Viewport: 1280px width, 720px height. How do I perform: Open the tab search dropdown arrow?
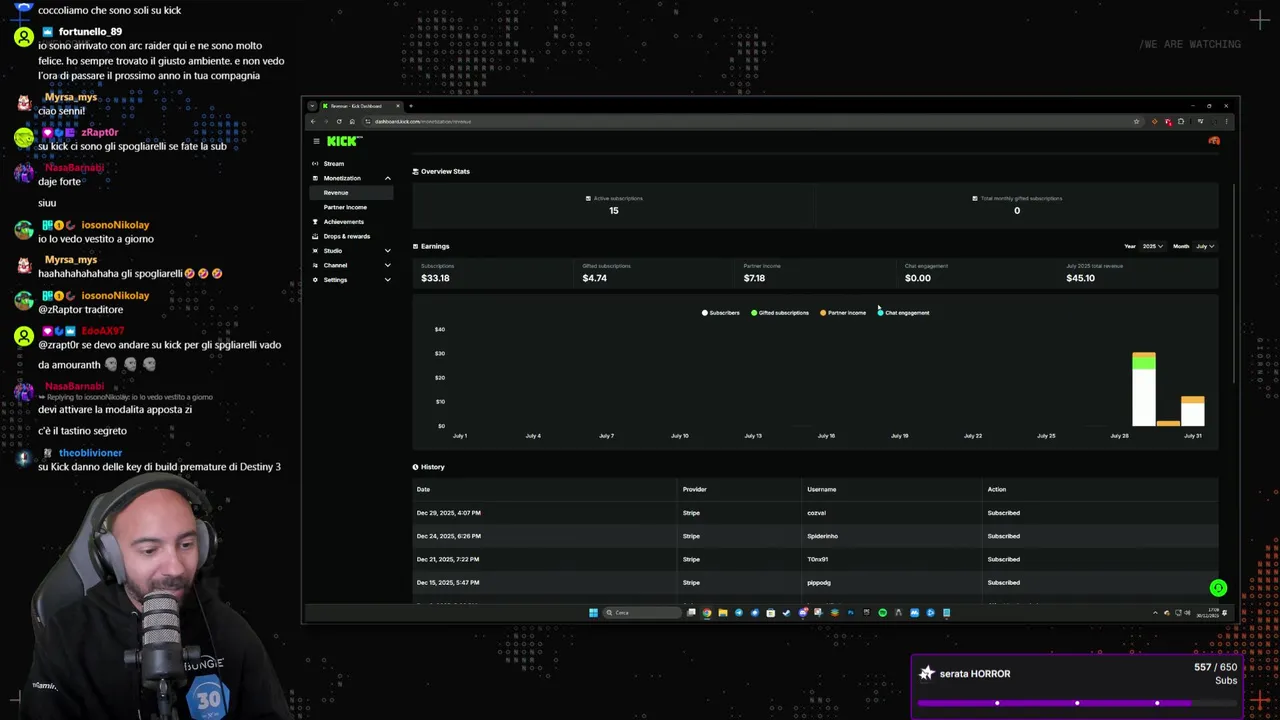click(x=312, y=106)
